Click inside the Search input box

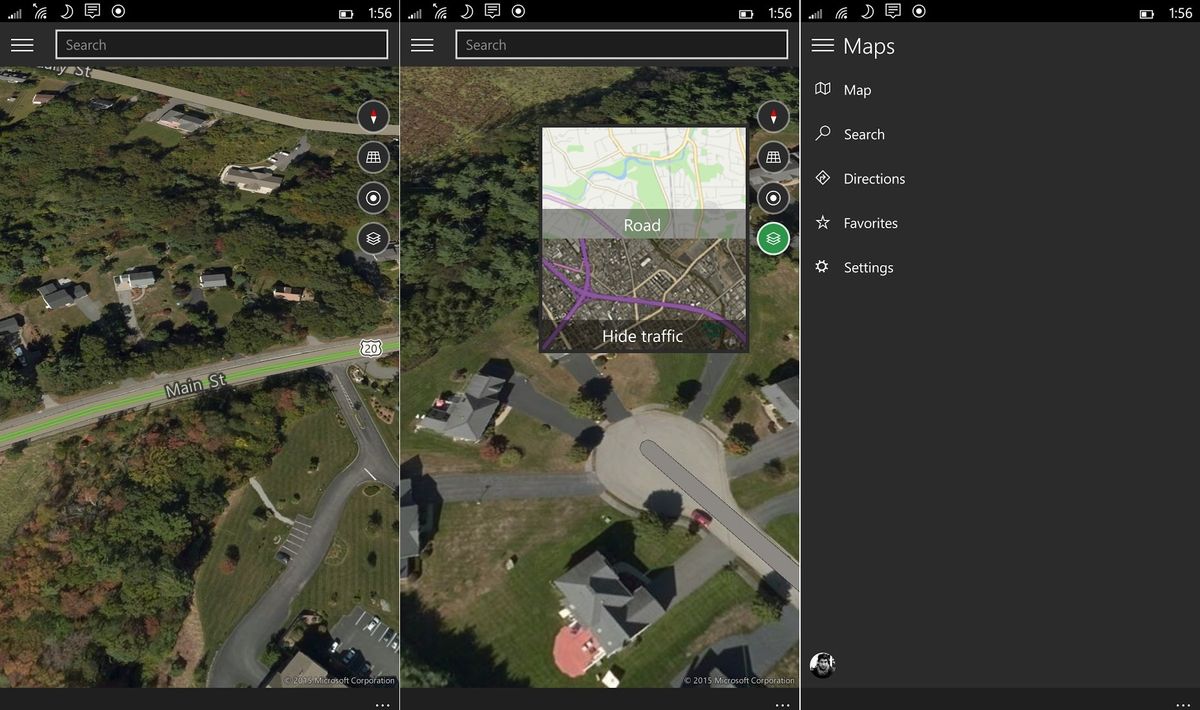coord(222,44)
